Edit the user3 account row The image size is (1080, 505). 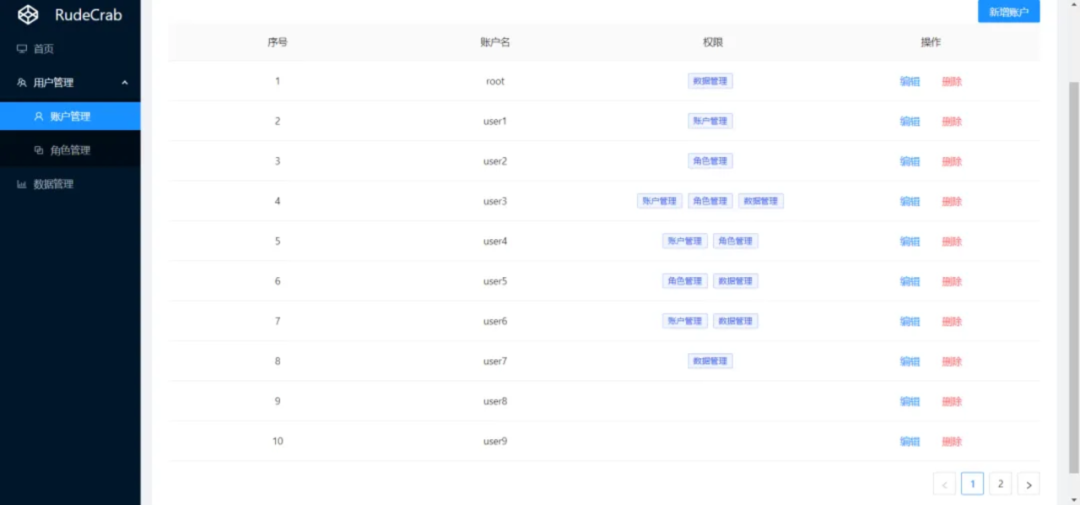coord(909,201)
